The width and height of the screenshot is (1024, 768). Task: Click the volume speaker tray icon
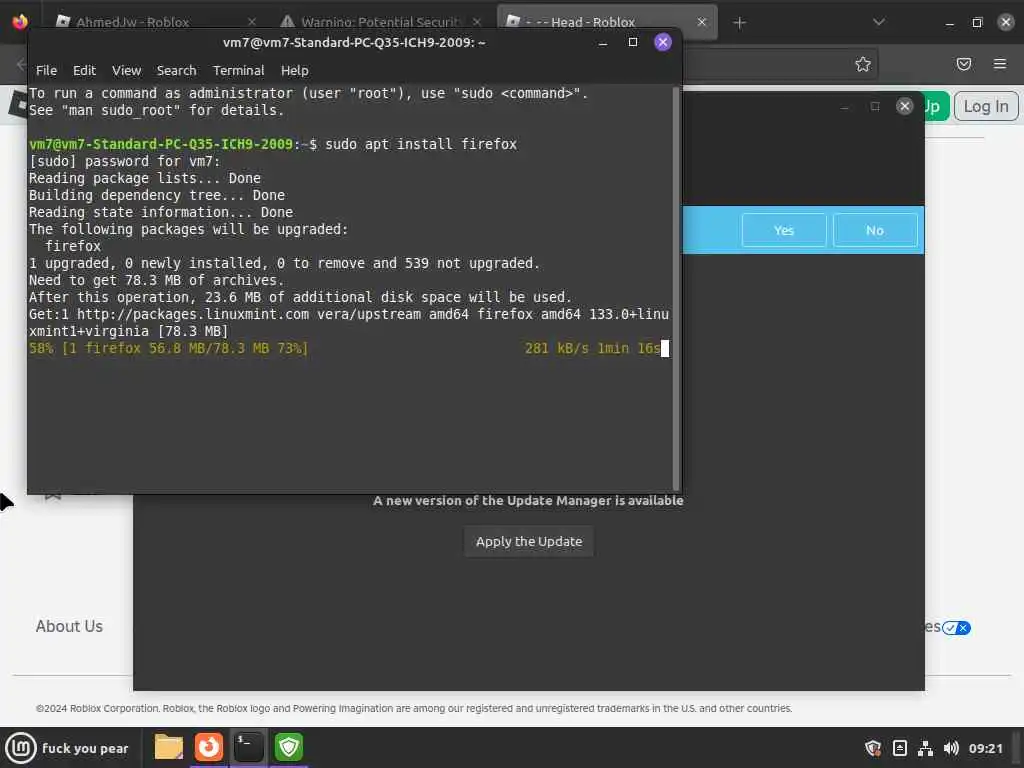click(x=951, y=748)
